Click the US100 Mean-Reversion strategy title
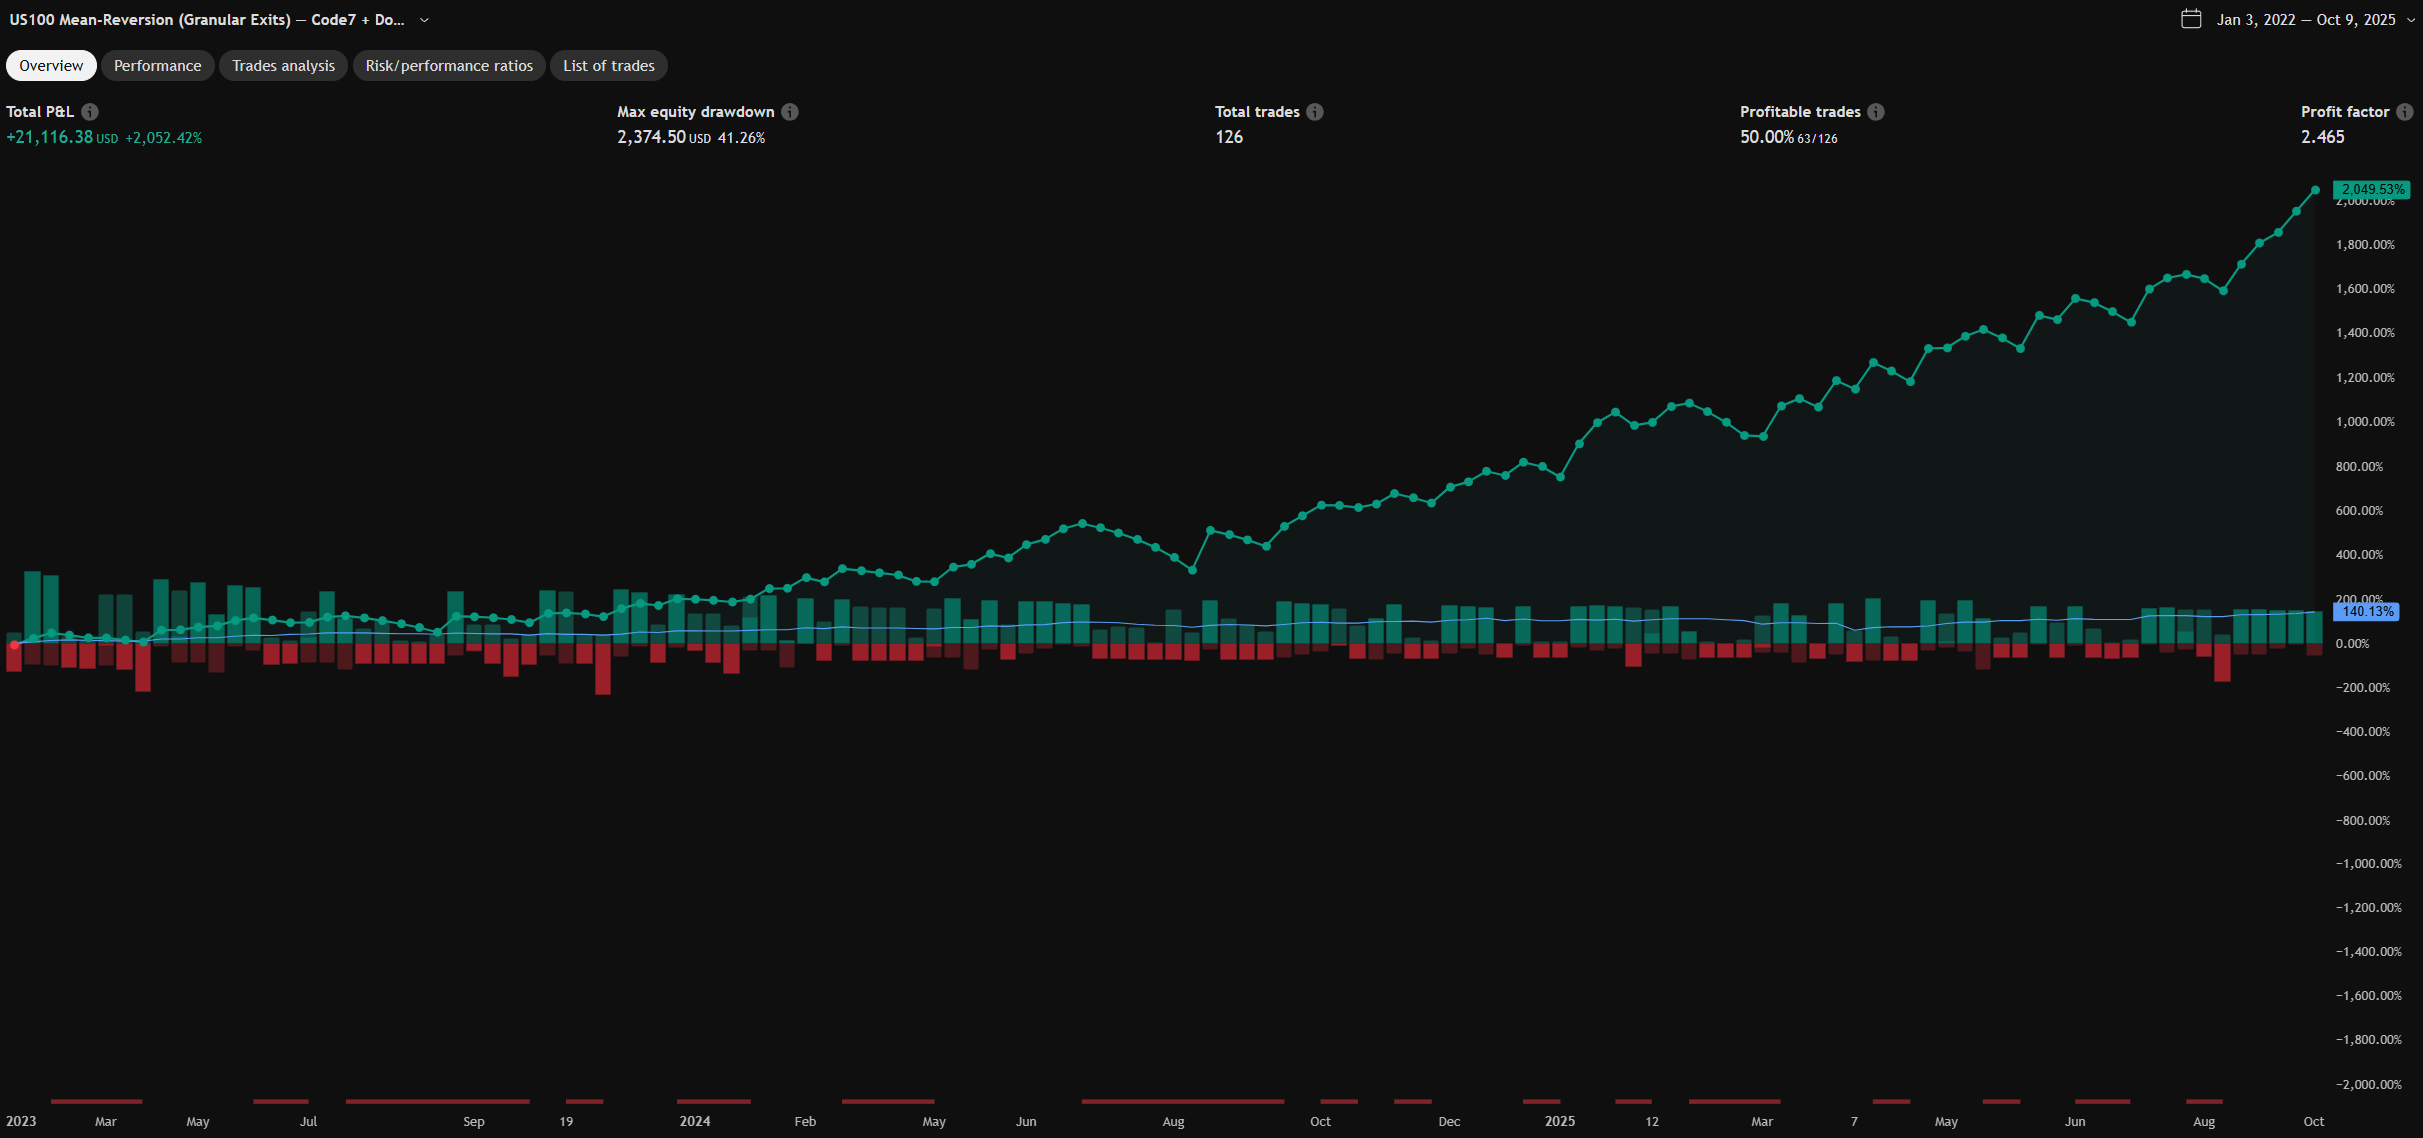The image size is (2423, 1138). pyautogui.click(x=206, y=20)
